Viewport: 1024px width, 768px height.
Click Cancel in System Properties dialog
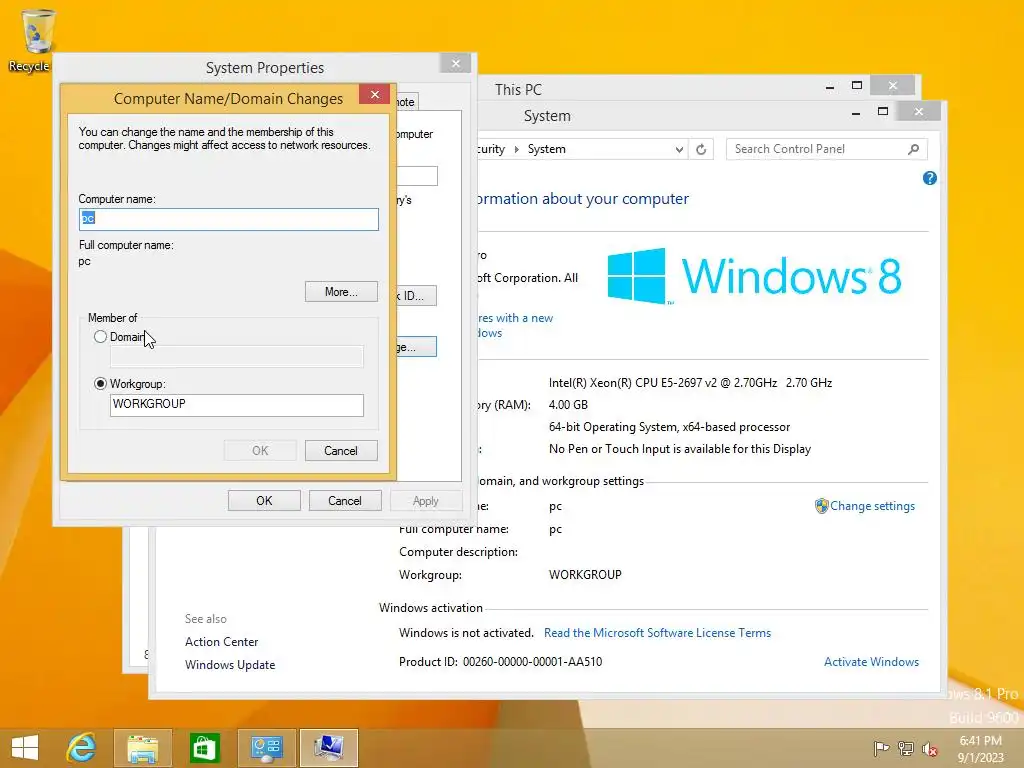click(x=345, y=501)
